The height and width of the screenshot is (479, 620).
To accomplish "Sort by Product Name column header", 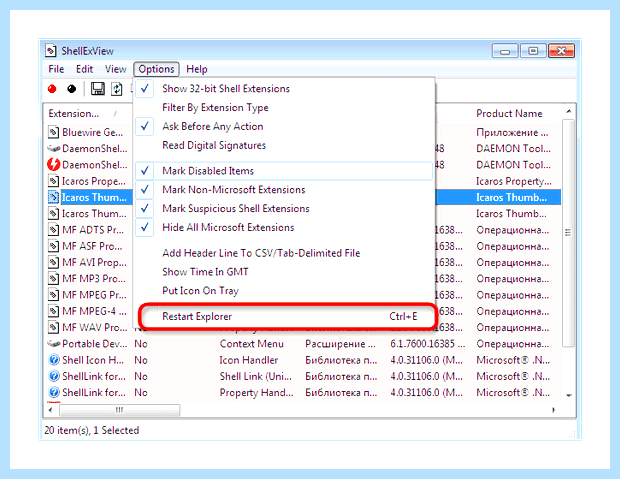I will click(517, 114).
